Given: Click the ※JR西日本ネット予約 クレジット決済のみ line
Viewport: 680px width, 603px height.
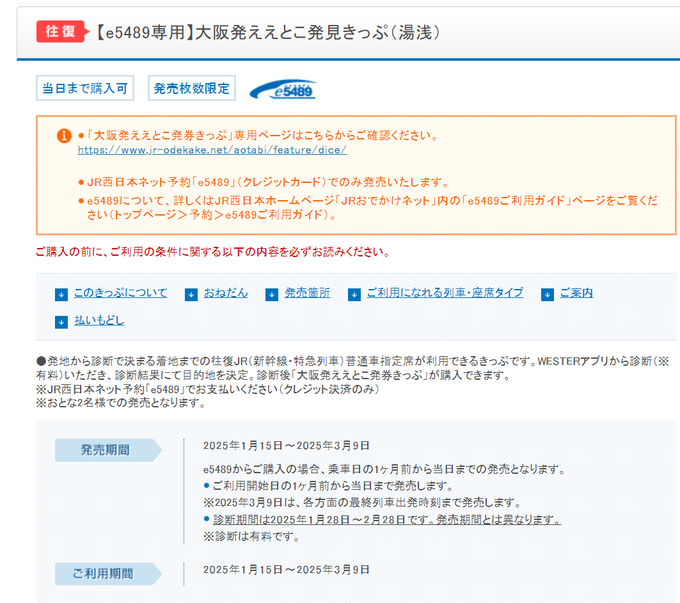Looking at the screenshot, I should click(207, 389).
